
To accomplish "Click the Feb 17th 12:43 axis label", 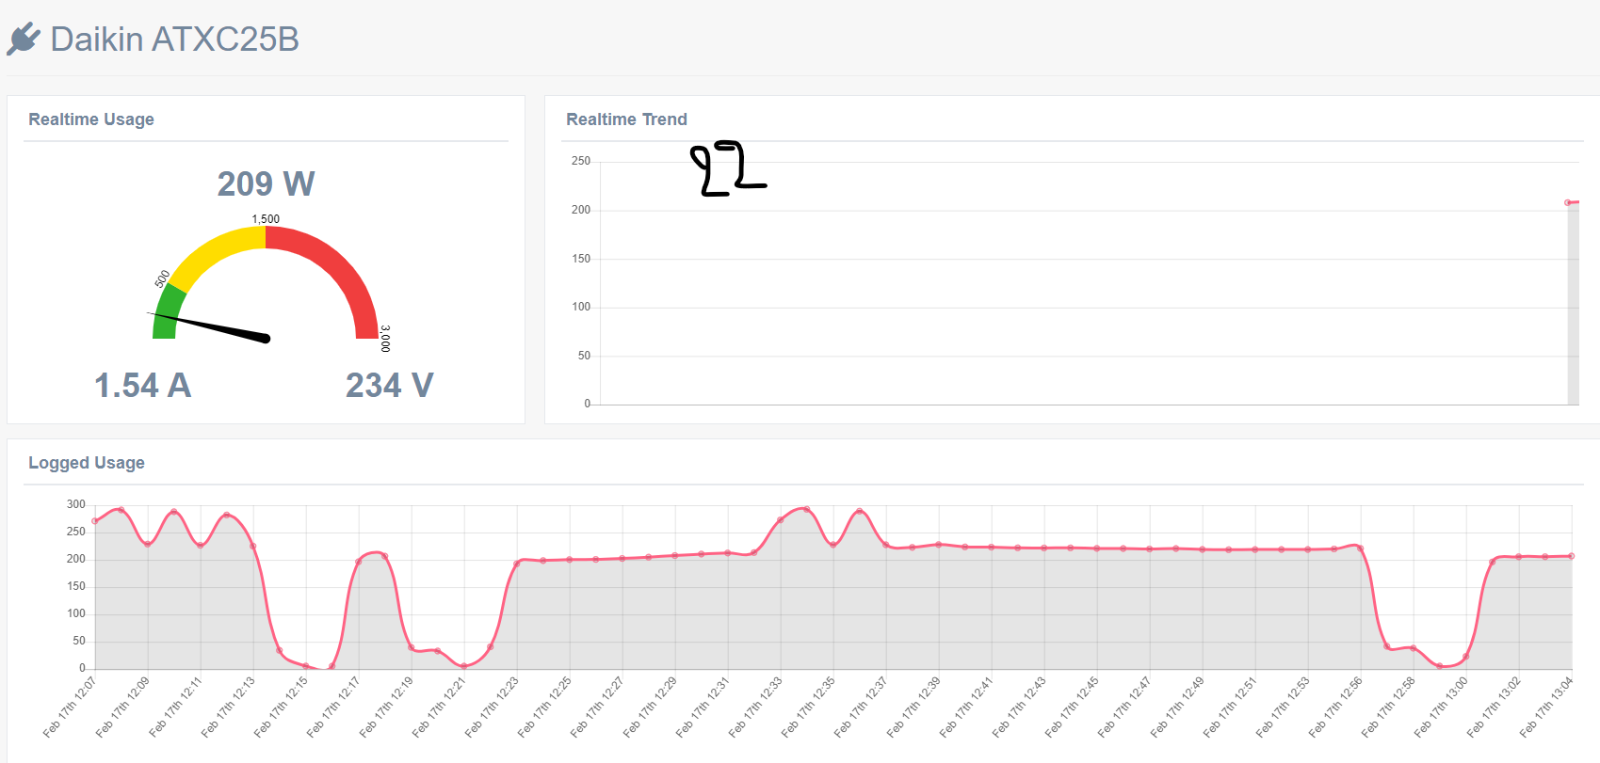I will tap(1020, 708).
